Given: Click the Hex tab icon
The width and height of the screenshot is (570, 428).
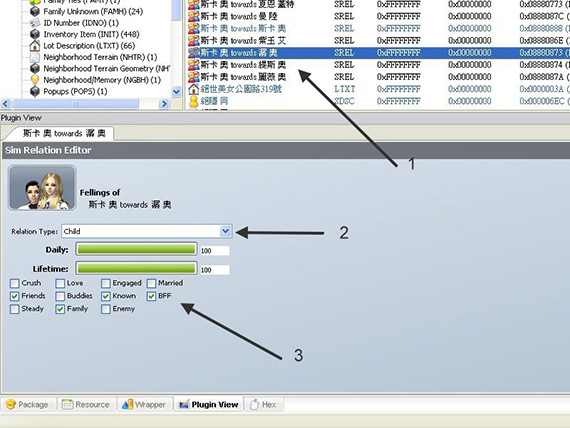Looking at the screenshot, I should [254, 404].
